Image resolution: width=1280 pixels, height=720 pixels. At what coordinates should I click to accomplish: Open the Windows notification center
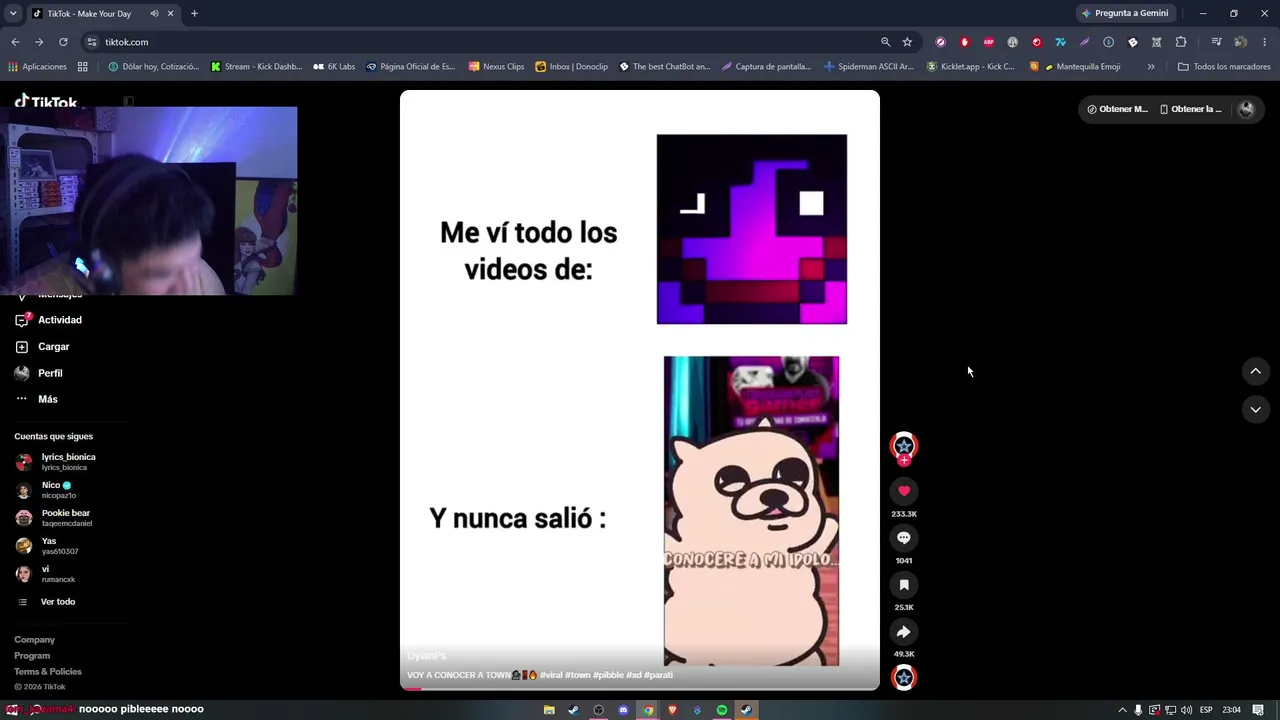tap(1258, 710)
